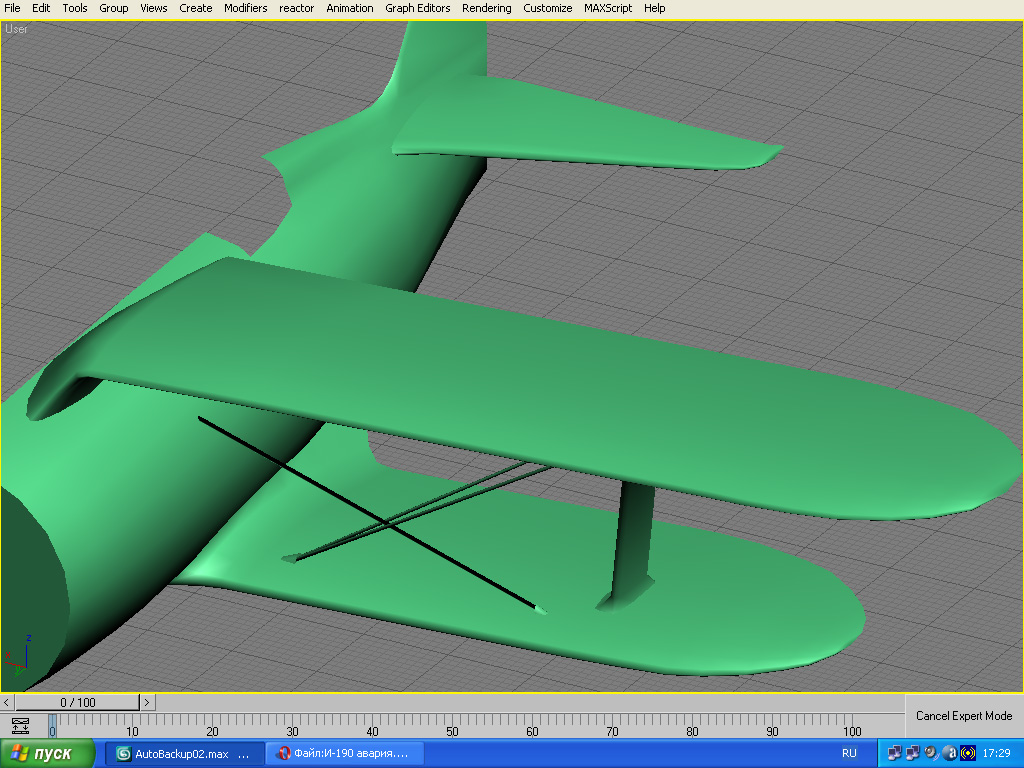
Task: Open the Modifiers menu
Action: click(x=246, y=8)
